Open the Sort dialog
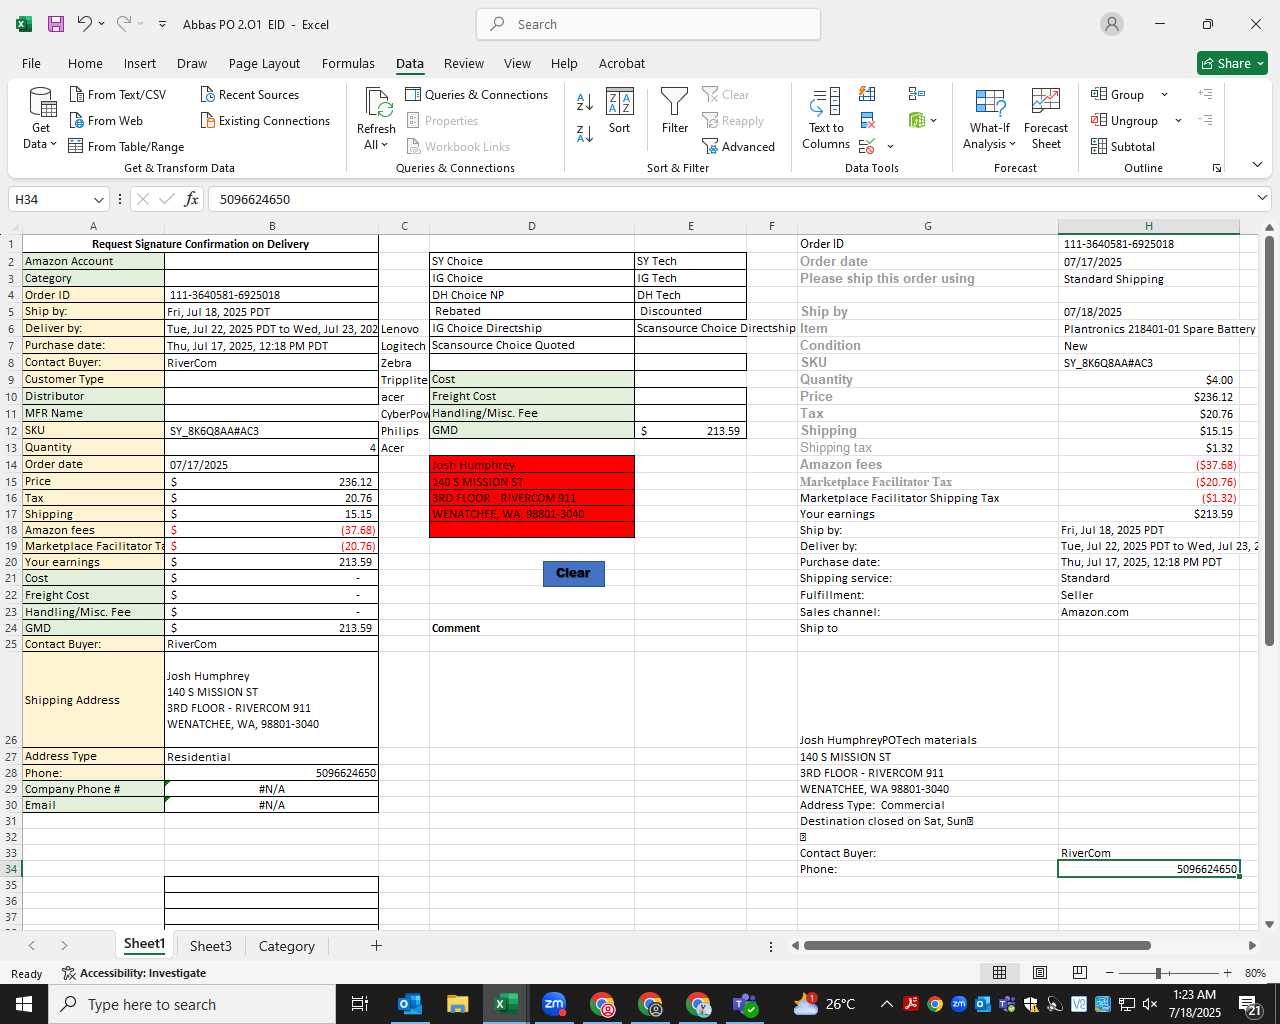The width and height of the screenshot is (1280, 1024). click(x=620, y=111)
